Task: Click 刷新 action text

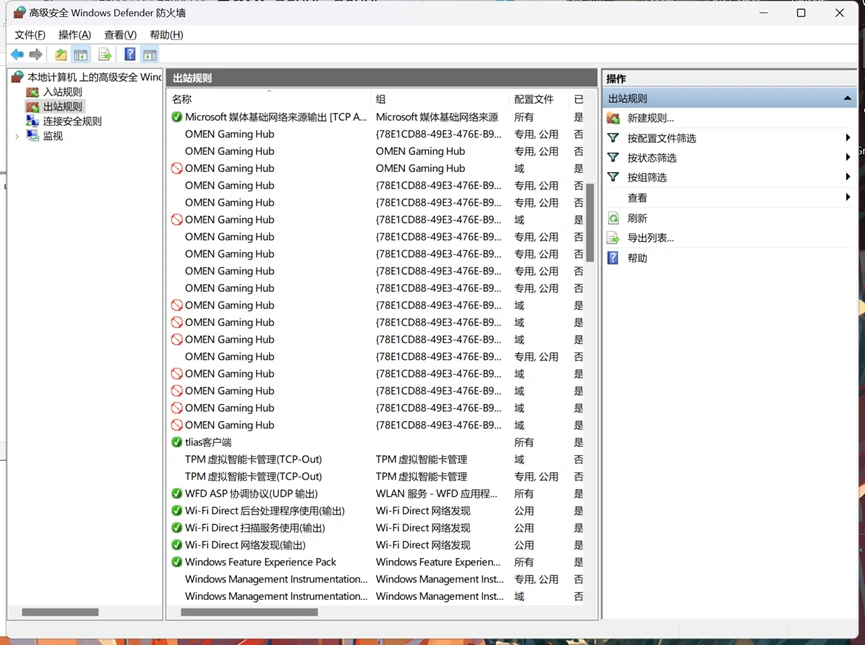Action: tap(637, 218)
